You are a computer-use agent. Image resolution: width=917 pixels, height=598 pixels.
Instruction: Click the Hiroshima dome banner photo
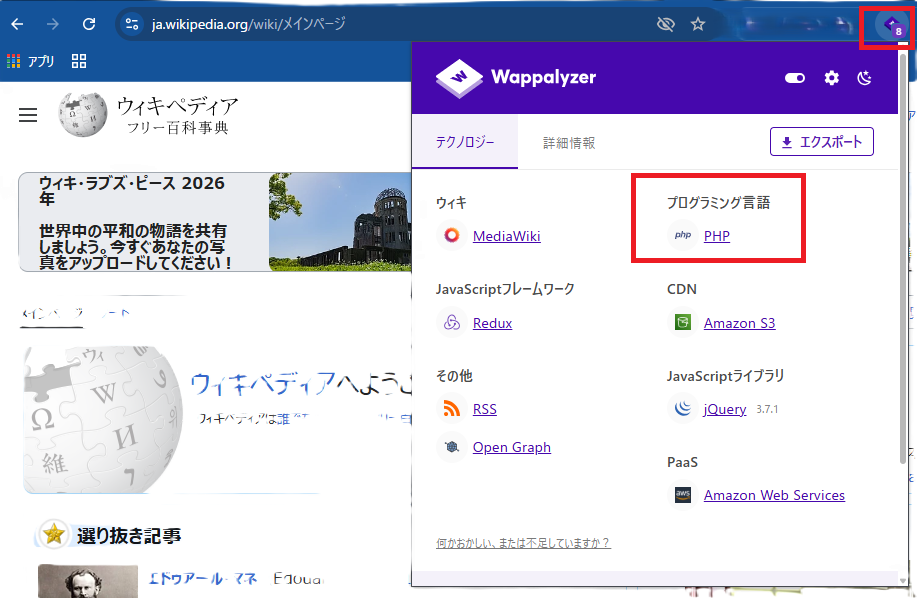pyautogui.click(x=340, y=222)
